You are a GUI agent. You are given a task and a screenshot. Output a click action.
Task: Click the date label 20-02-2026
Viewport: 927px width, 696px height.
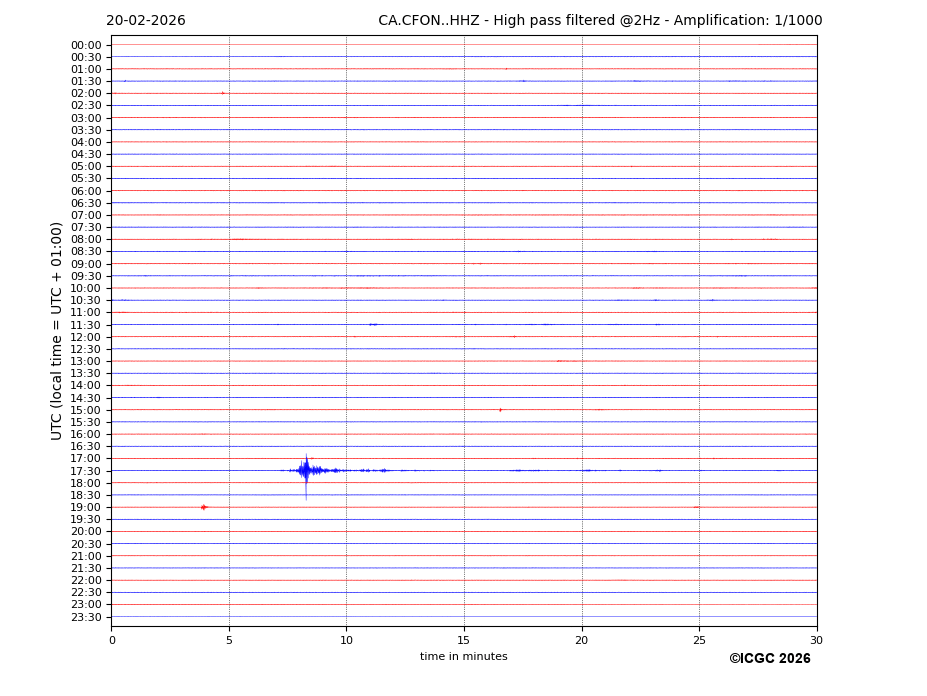pos(146,21)
